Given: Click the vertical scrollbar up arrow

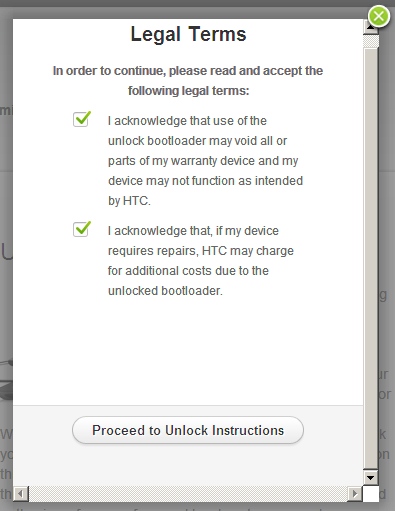Looking at the screenshot, I should coord(370,27).
